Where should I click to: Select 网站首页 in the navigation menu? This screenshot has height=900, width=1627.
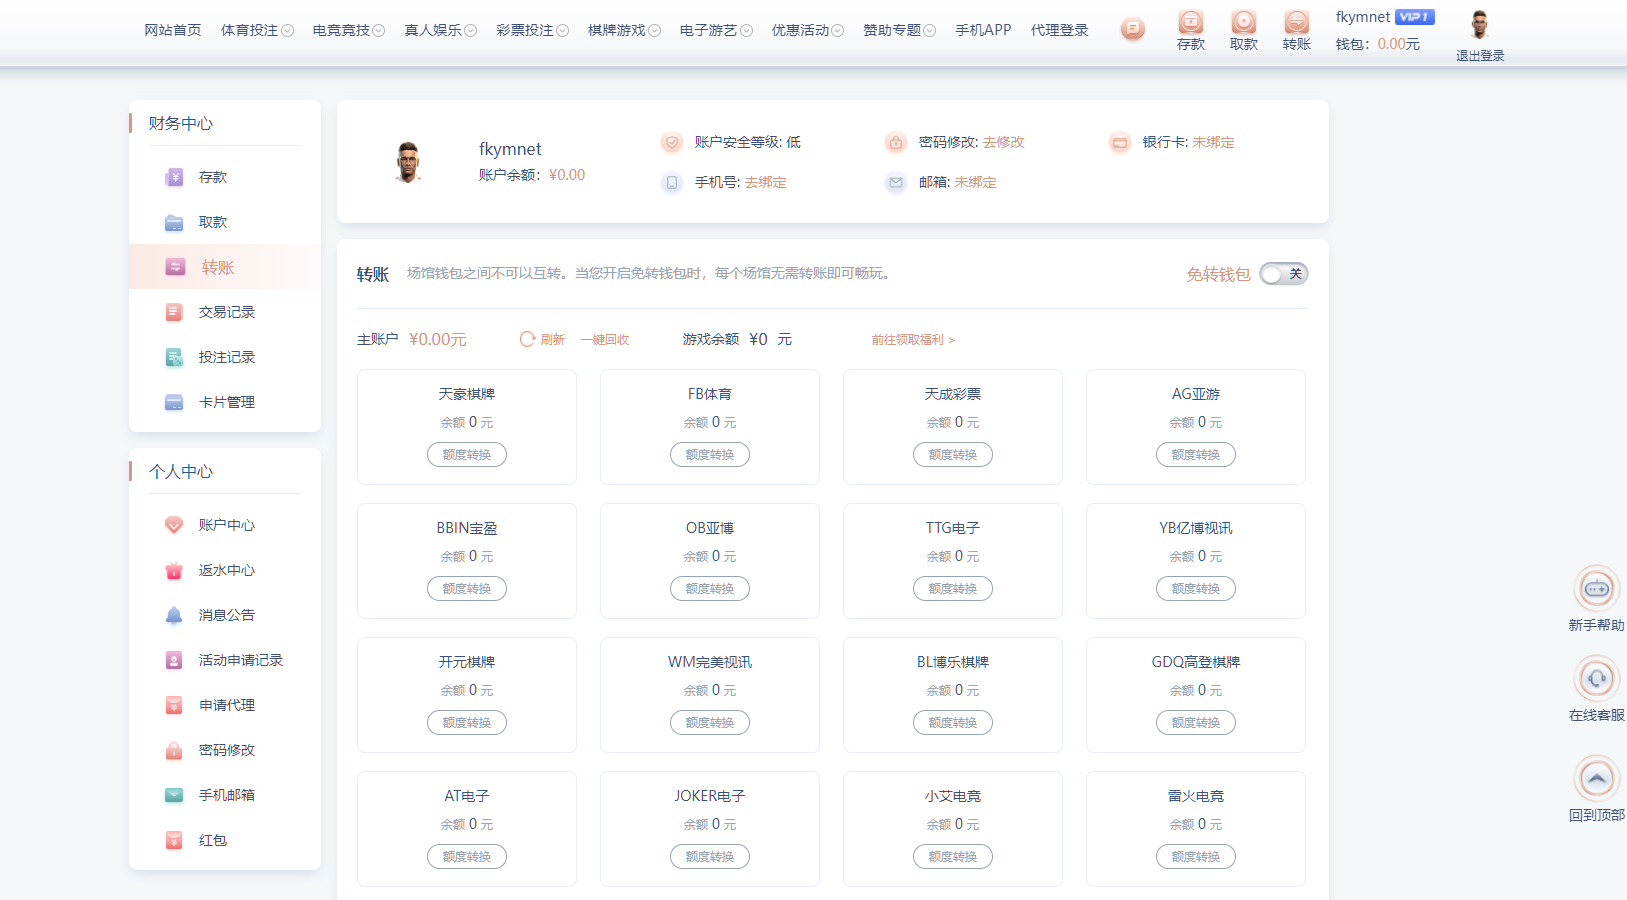pos(172,29)
